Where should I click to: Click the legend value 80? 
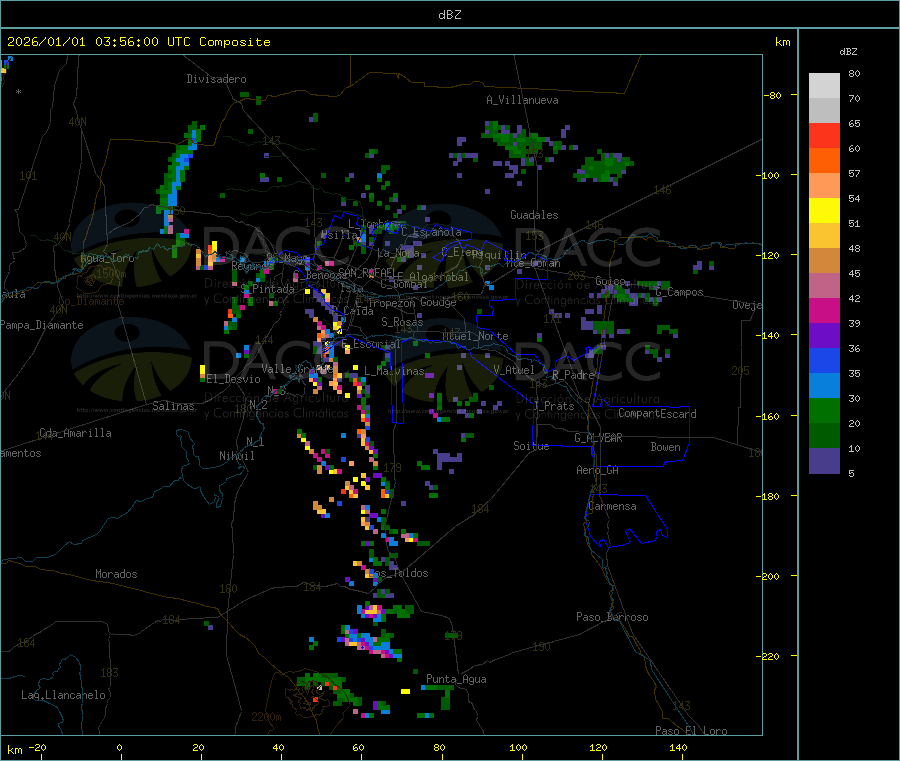(x=855, y=74)
